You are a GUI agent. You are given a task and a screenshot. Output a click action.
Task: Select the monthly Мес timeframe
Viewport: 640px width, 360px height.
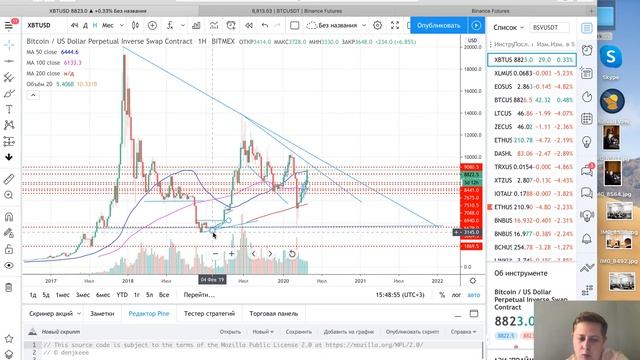point(108,26)
